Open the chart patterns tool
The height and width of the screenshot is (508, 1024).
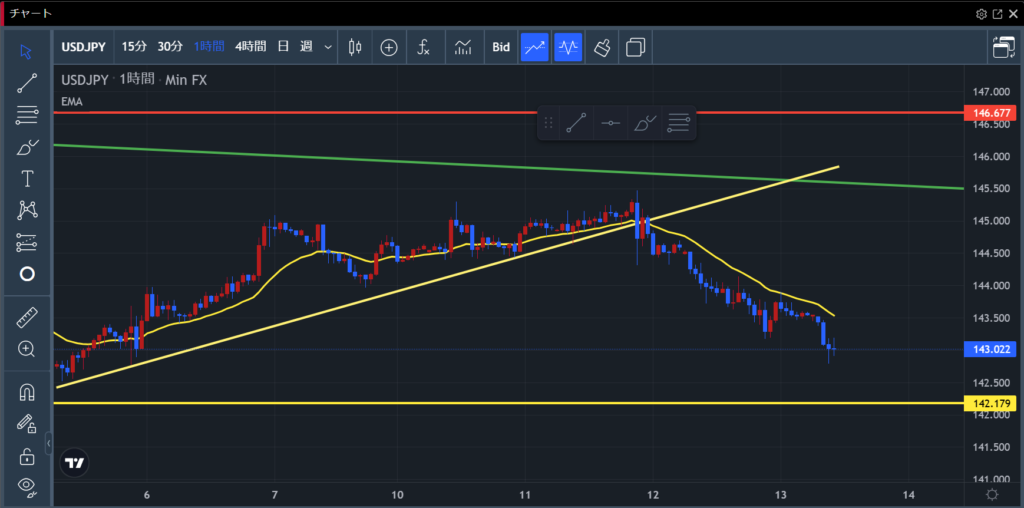pyautogui.click(x=27, y=210)
